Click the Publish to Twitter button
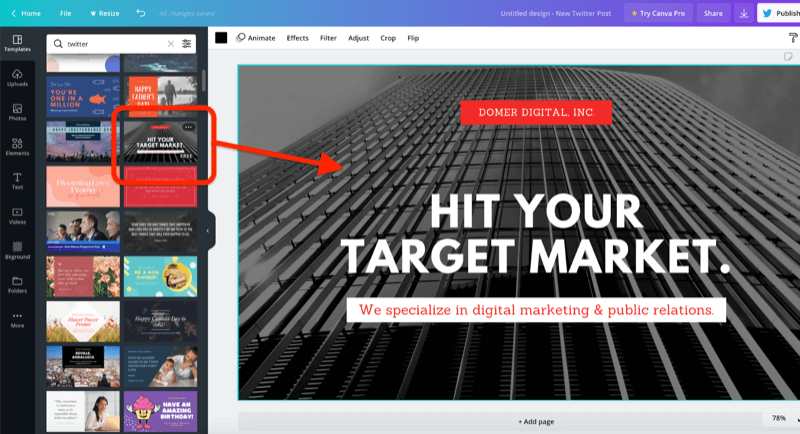The image size is (800, 434). click(779, 13)
